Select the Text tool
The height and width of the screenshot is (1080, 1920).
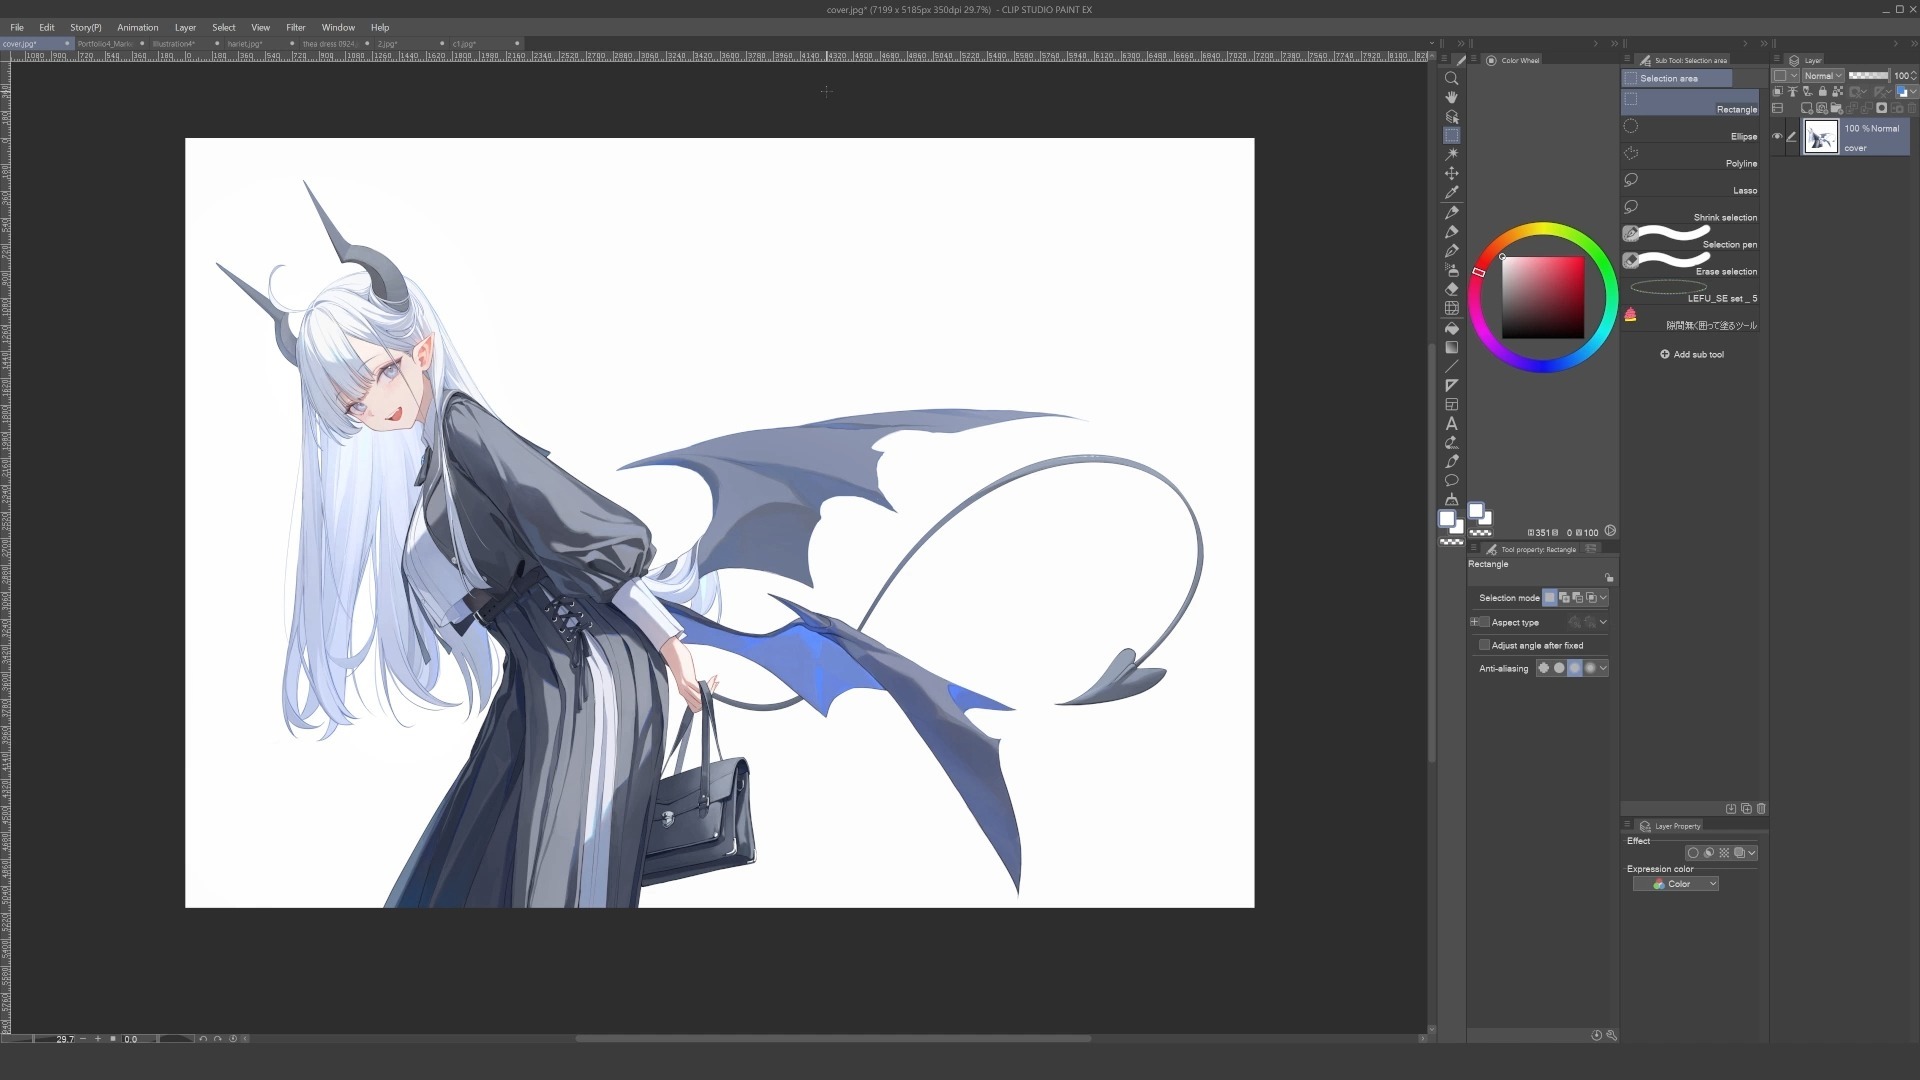coord(1451,423)
